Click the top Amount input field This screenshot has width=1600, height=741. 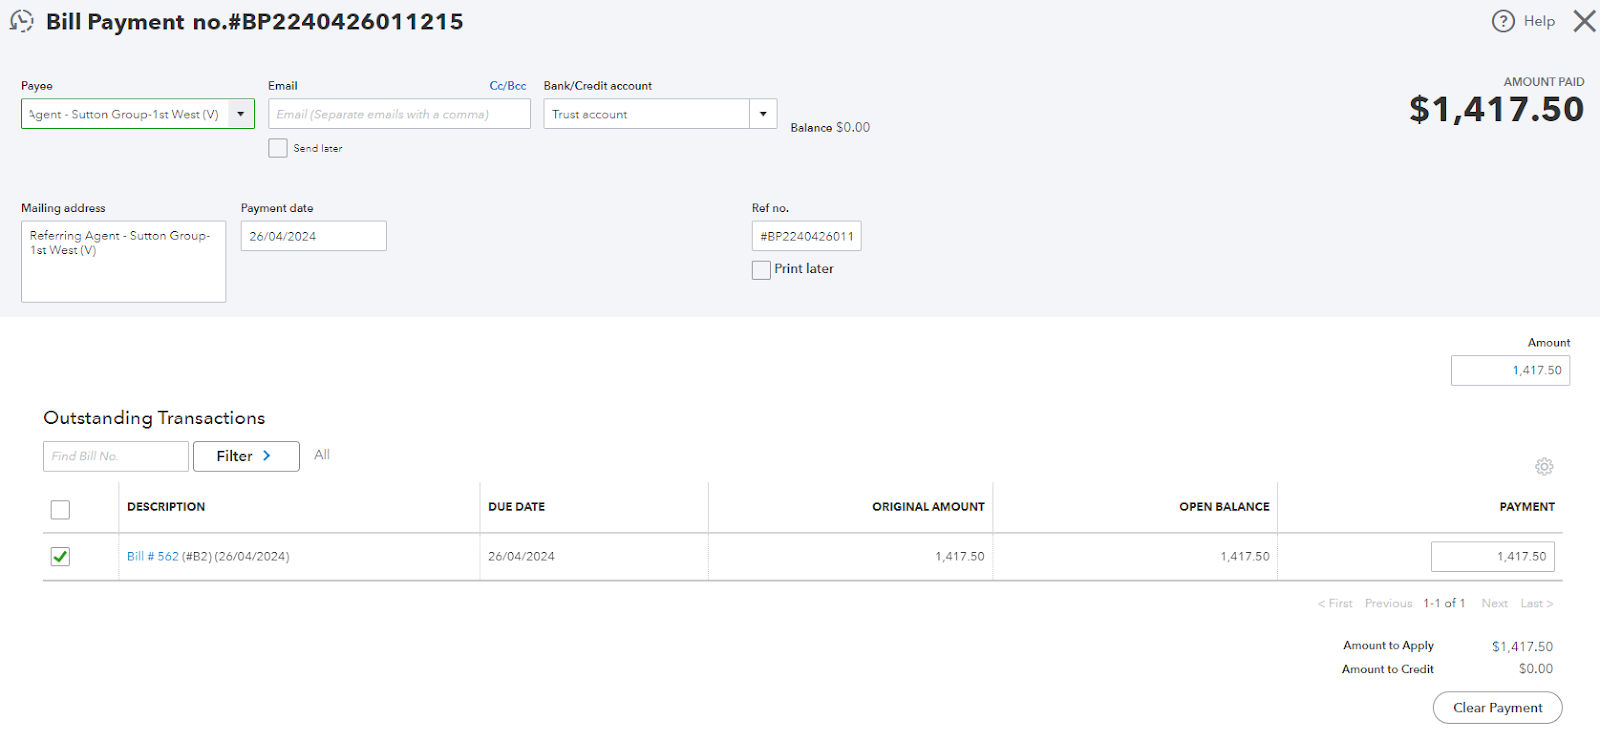[x=1510, y=370]
